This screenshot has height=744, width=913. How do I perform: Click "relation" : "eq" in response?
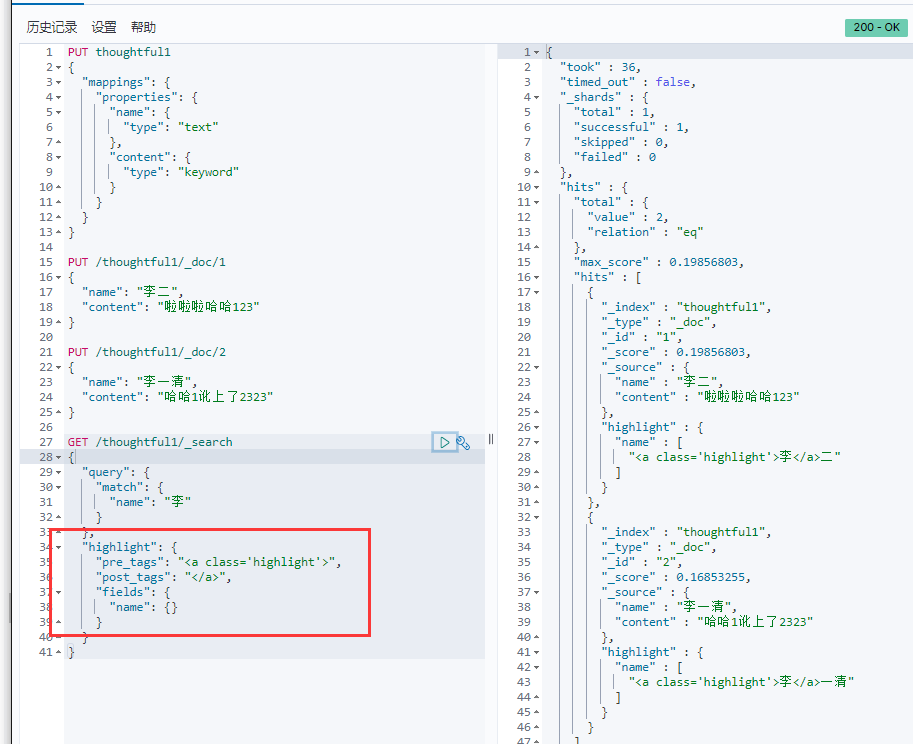[645, 232]
